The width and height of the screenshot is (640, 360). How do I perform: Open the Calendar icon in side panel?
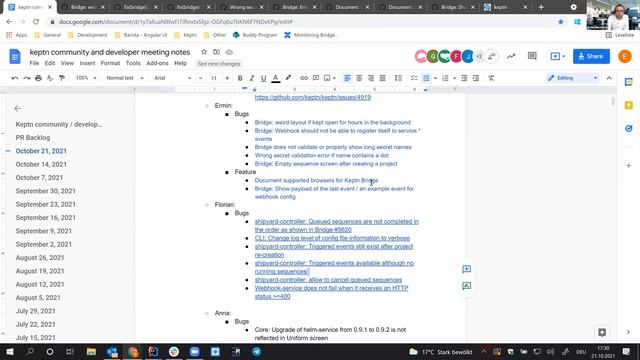[629, 82]
